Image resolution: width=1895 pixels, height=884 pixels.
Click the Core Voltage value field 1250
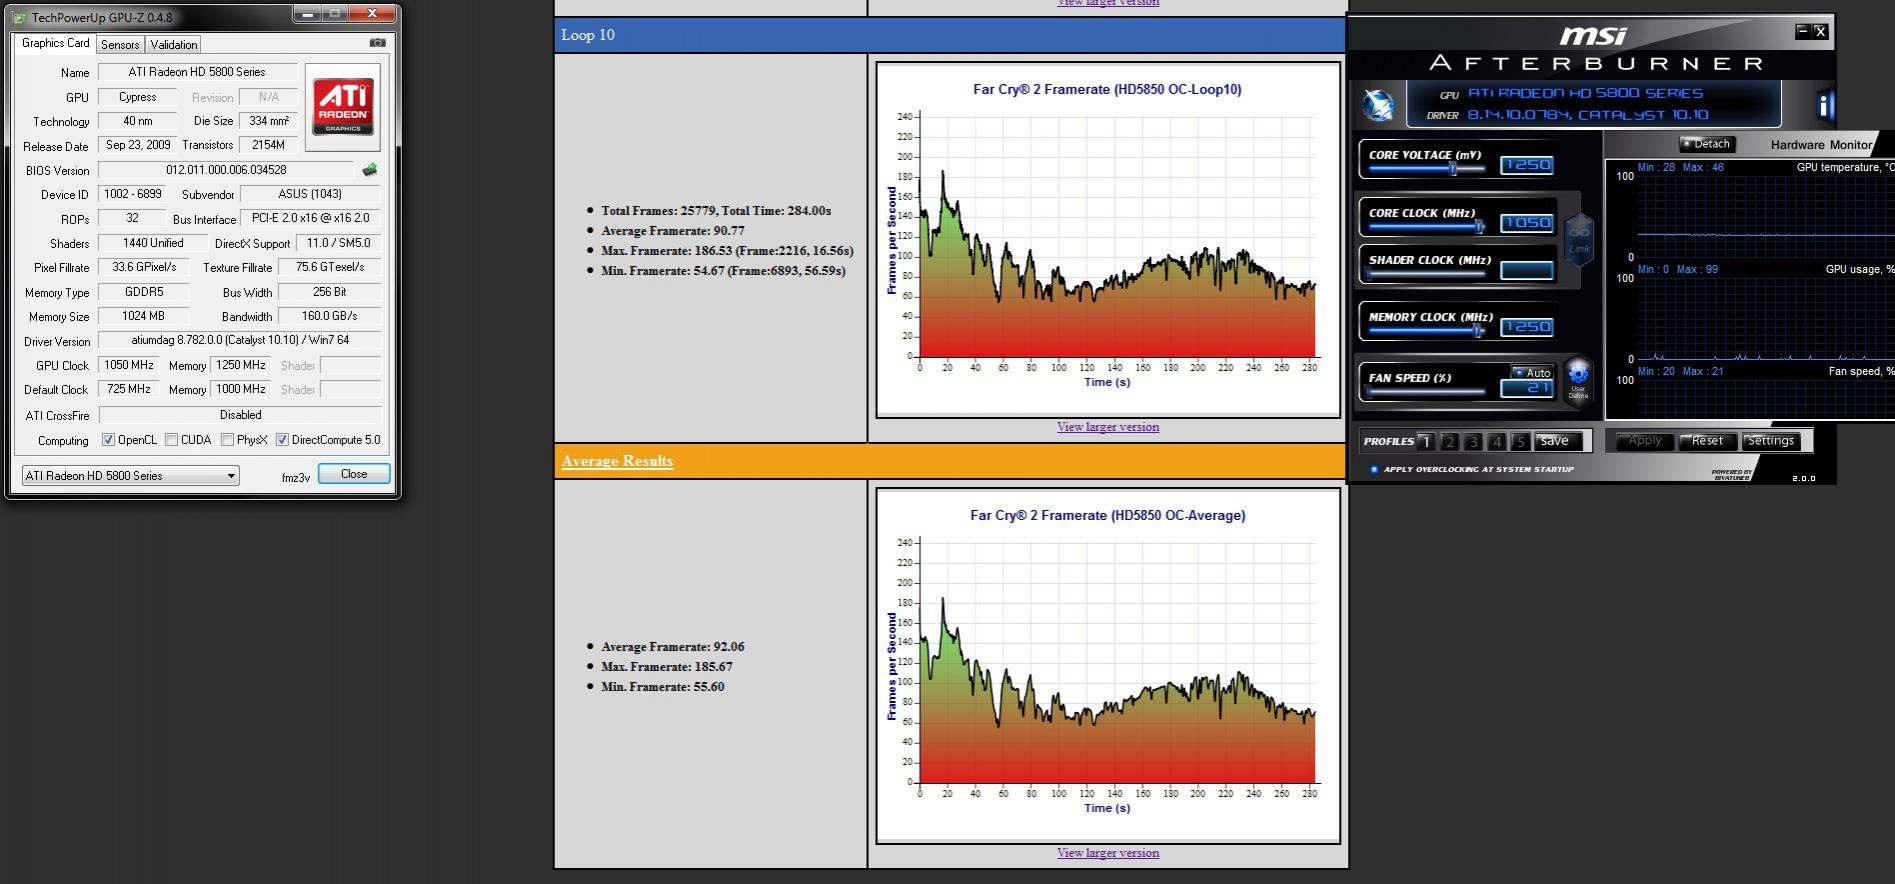(x=1526, y=165)
